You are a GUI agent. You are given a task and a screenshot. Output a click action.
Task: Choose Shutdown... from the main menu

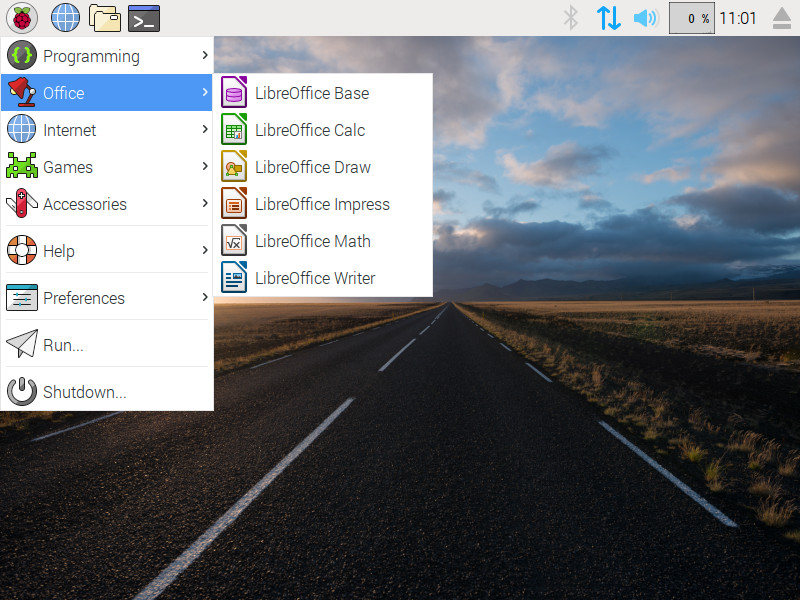click(x=107, y=391)
